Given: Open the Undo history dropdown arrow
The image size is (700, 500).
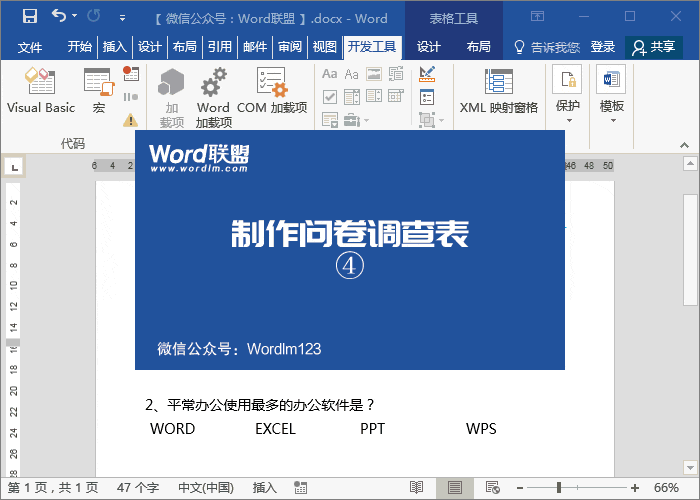Looking at the screenshot, I should [x=75, y=16].
